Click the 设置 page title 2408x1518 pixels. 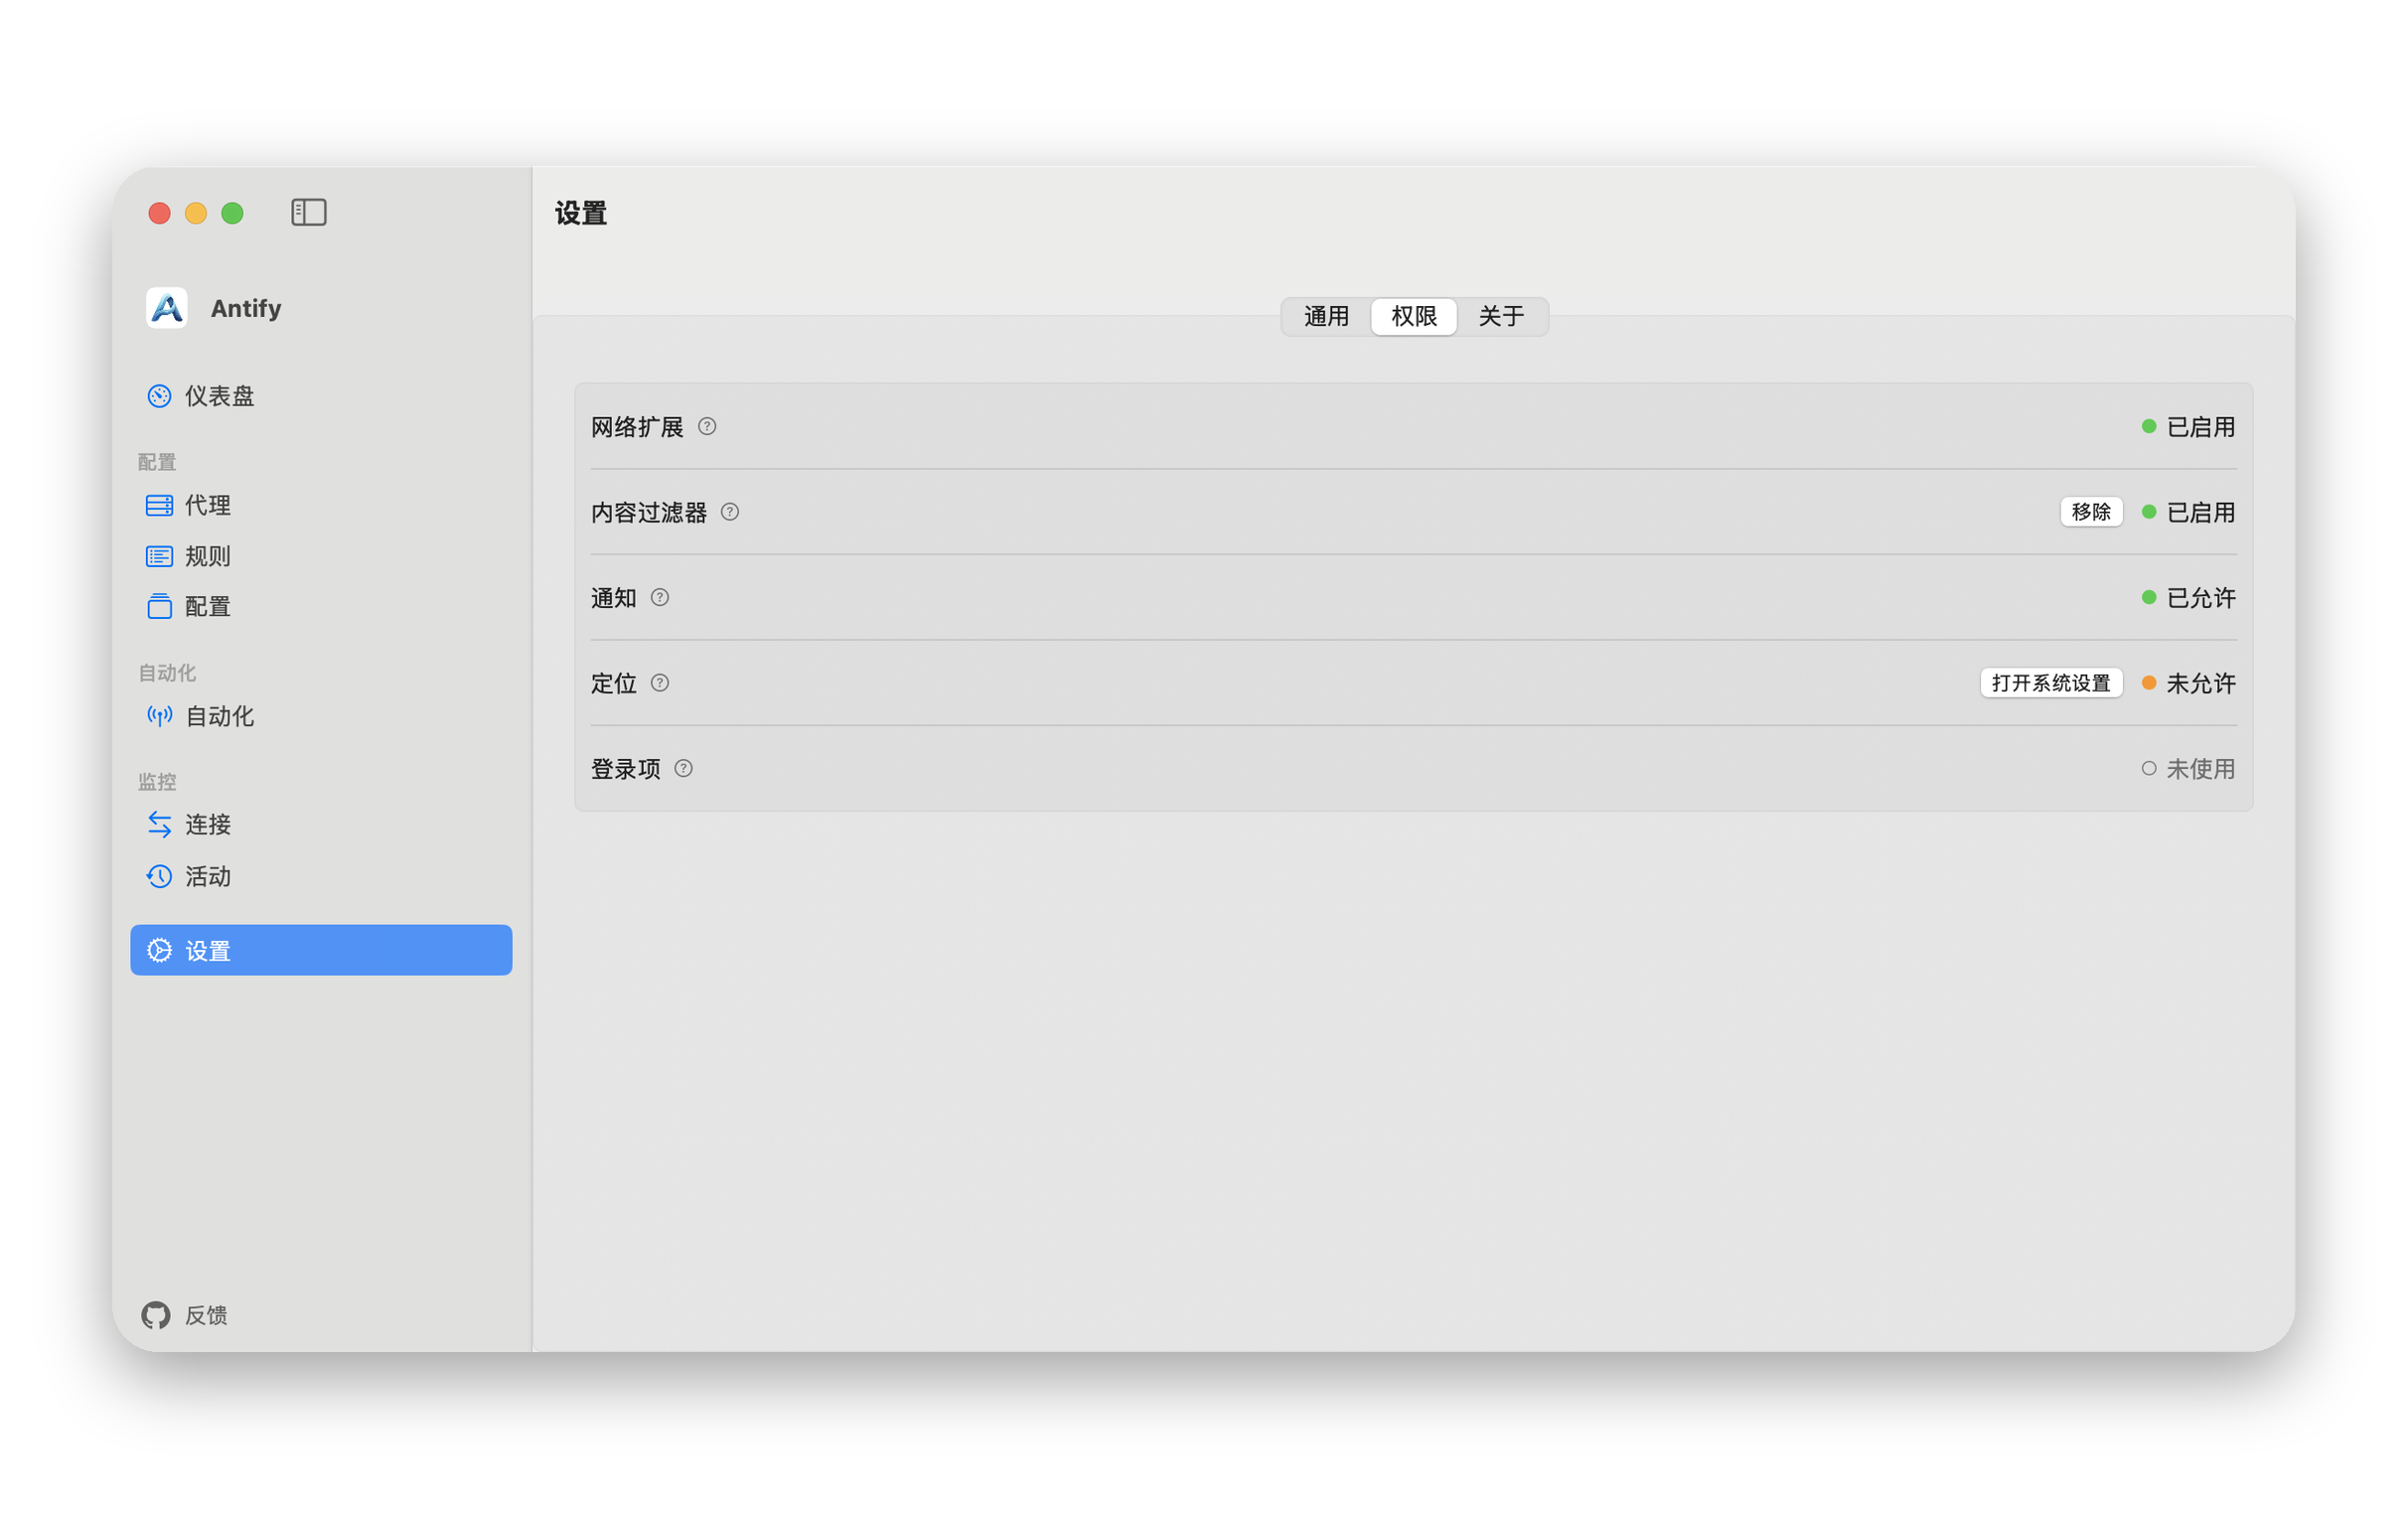click(x=581, y=213)
